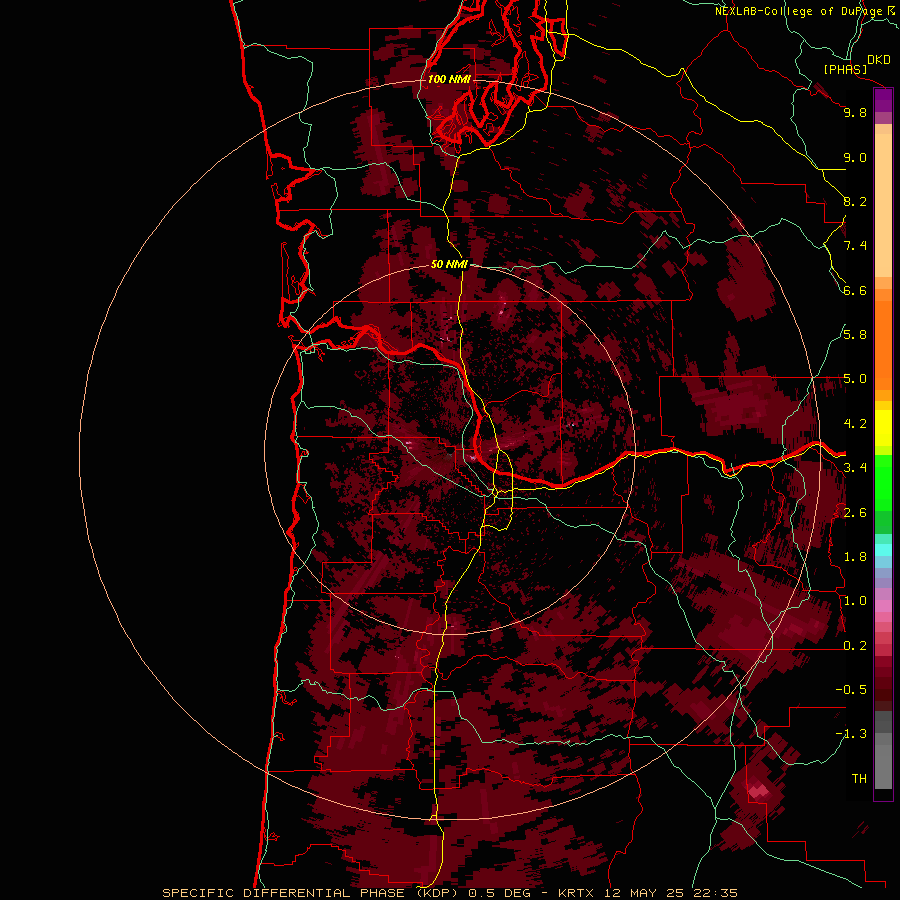Pick the light peach color bar segment
The width and height of the screenshot is (900, 900).
(883, 205)
